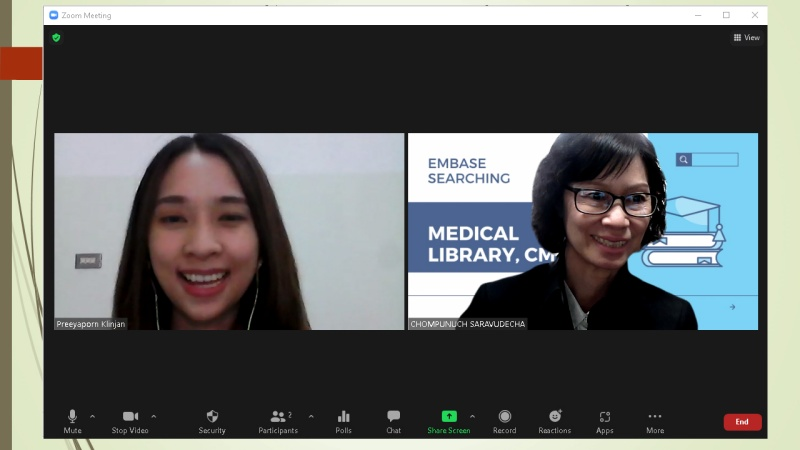Select Chompunuch Saravudecha's video tile
This screenshot has width=800, height=450.
point(583,231)
